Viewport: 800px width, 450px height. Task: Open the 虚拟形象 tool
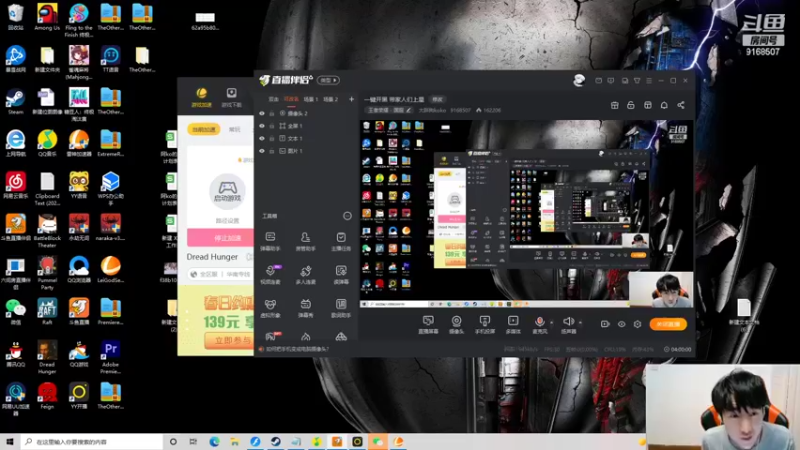tap(270, 308)
